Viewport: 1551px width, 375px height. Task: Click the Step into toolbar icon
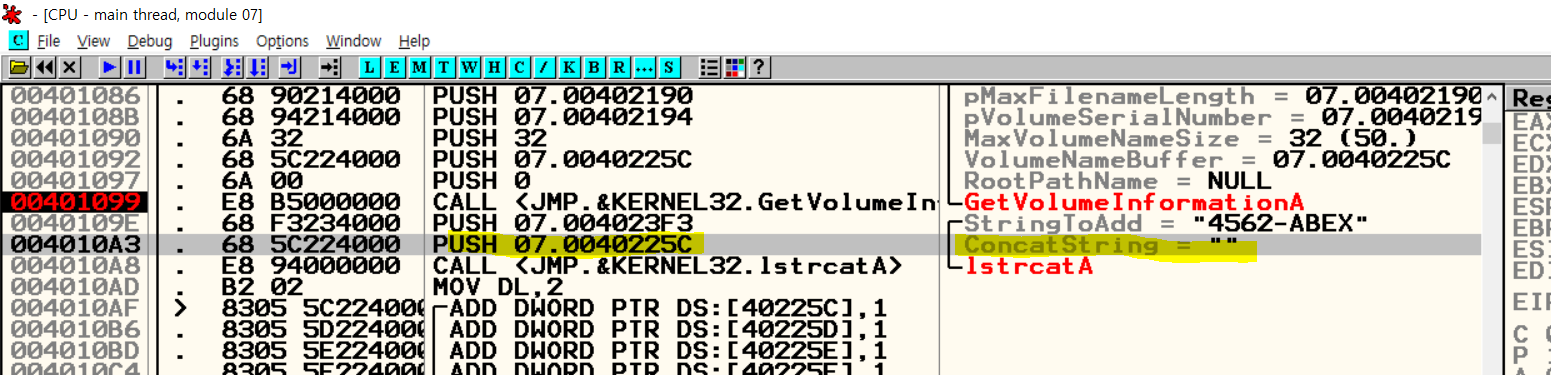tap(174, 68)
